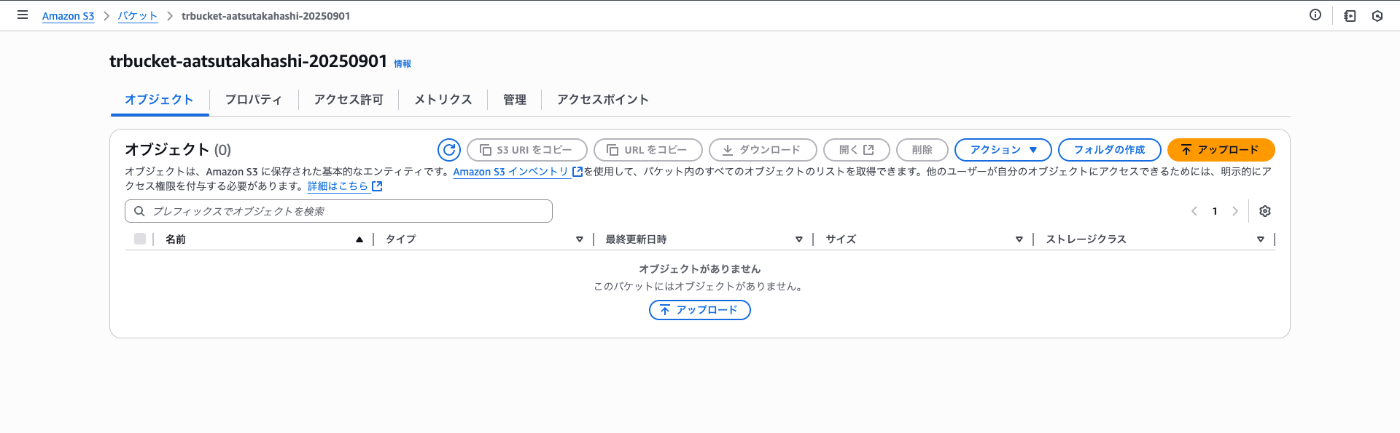
Task: Switch to the アクセス許可 tab
Action: pos(348,100)
